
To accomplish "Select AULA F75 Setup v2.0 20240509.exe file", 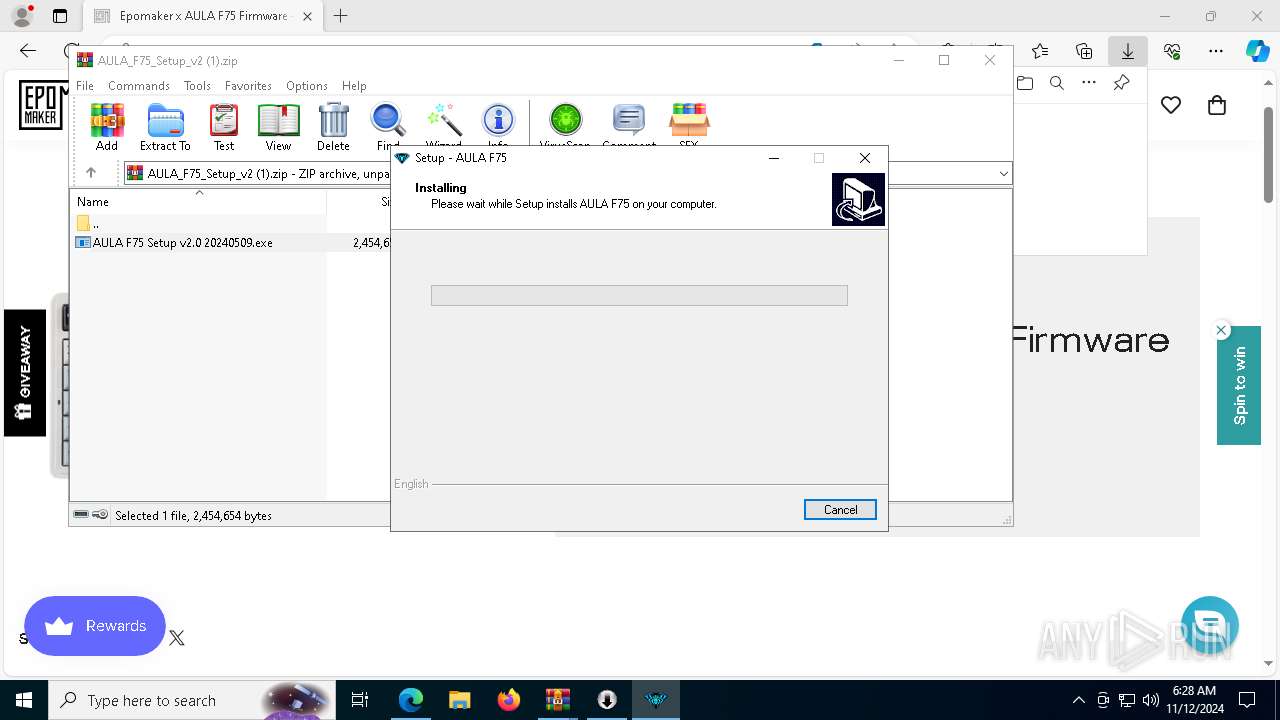I will (183, 243).
